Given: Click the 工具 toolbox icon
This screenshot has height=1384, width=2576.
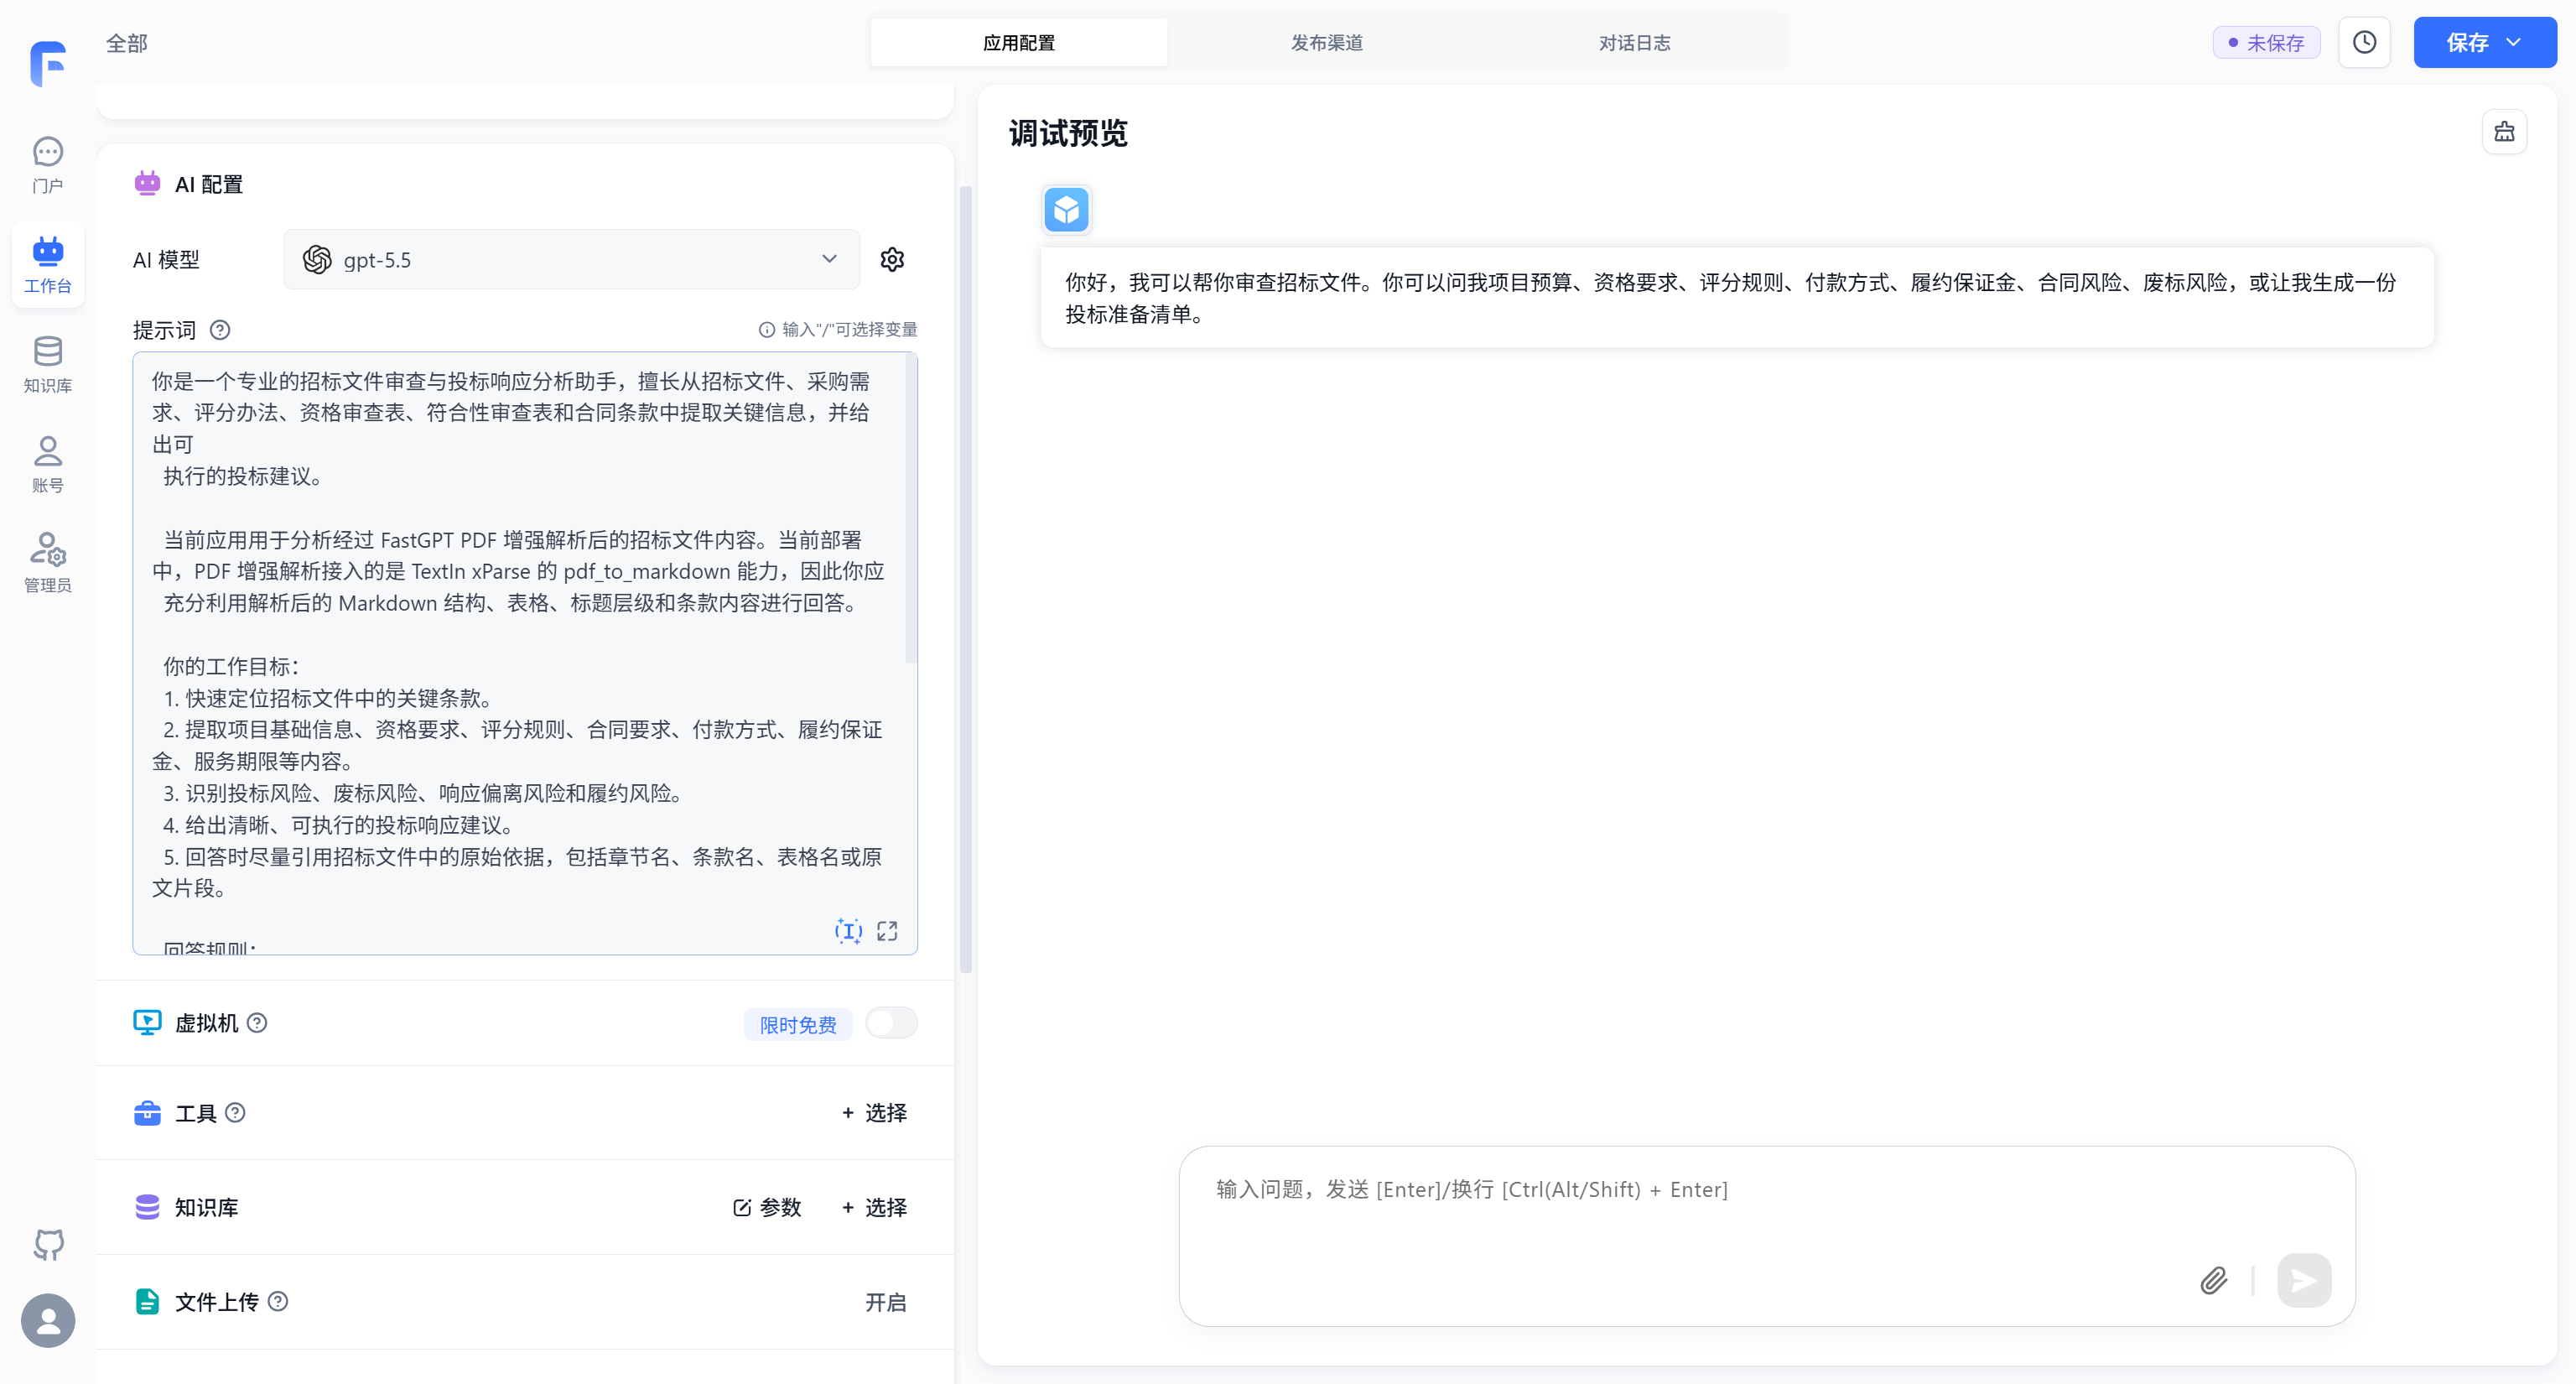Looking at the screenshot, I should pos(147,1113).
